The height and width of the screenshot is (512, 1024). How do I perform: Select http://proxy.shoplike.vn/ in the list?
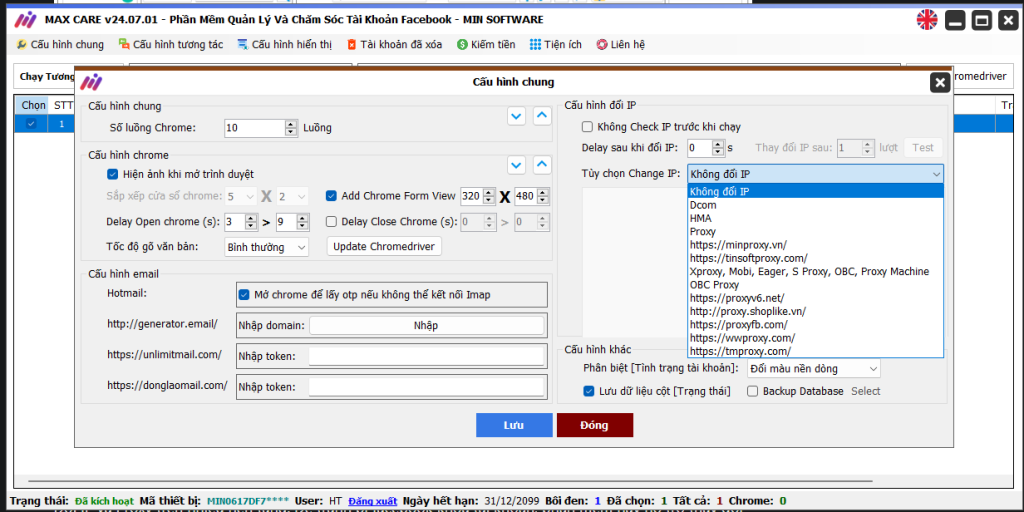[815, 311]
